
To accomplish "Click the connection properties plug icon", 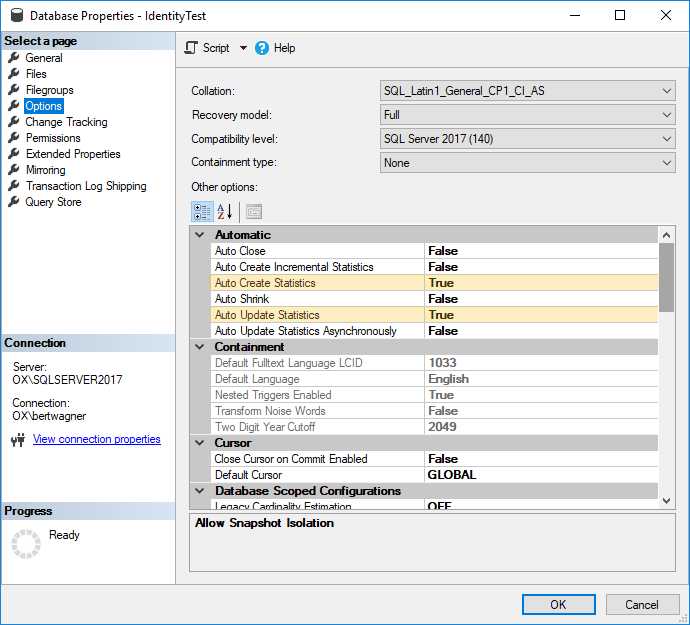I will (x=18, y=439).
